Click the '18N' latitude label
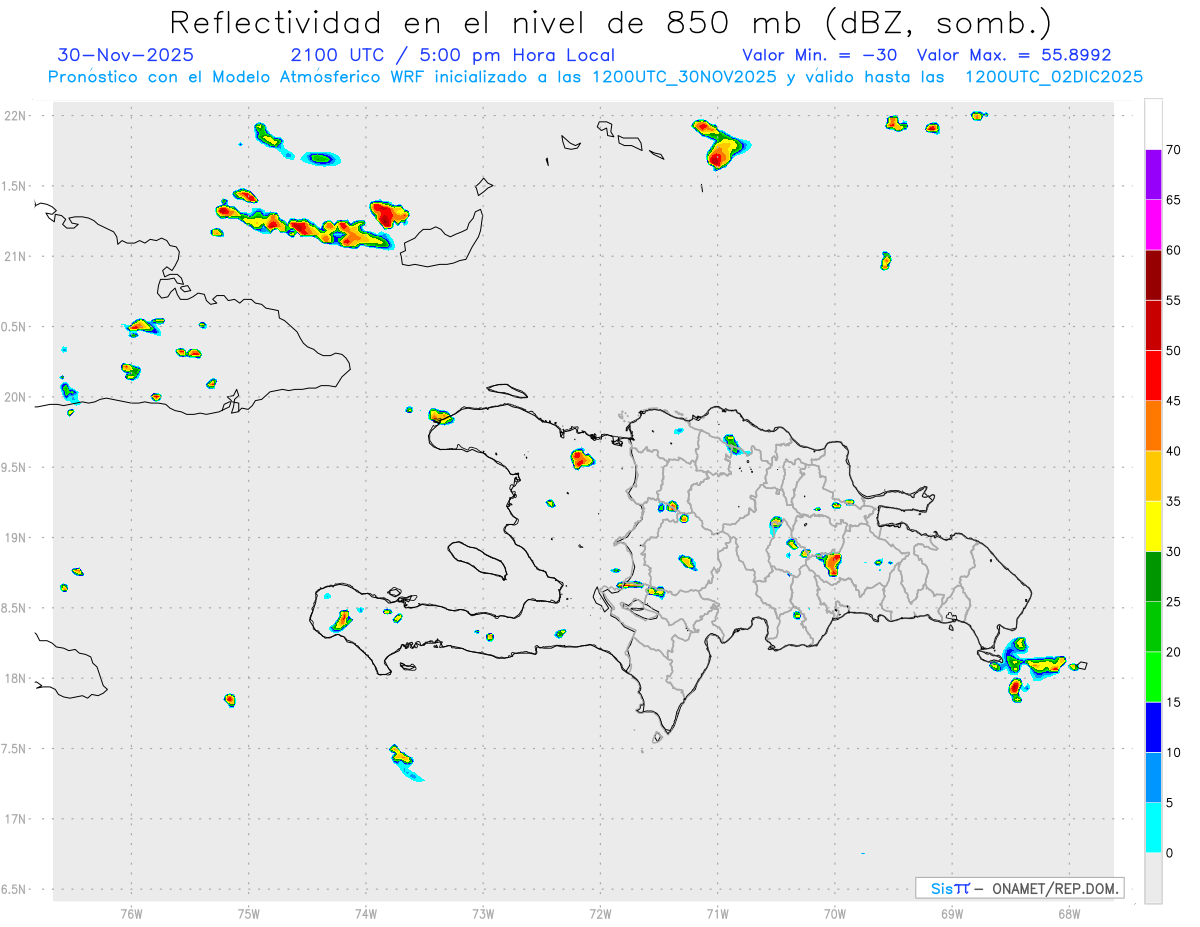1200x927 pixels. (16, 678)
